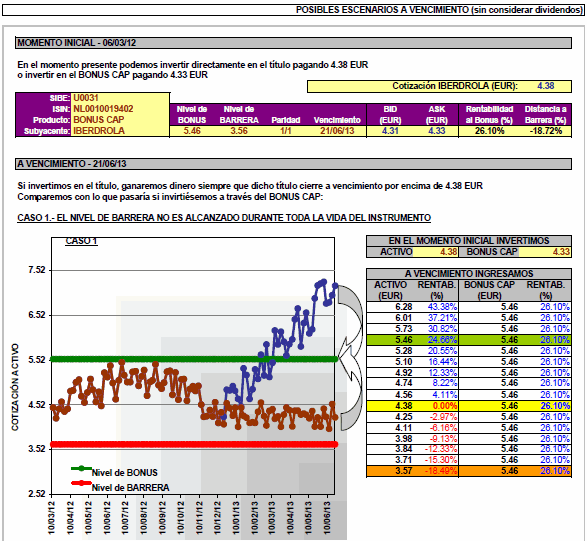Click the orange highlighted 3.57 activo row
Image resolution: width=587 pixels, height=541 pixels.
(469, 471)
